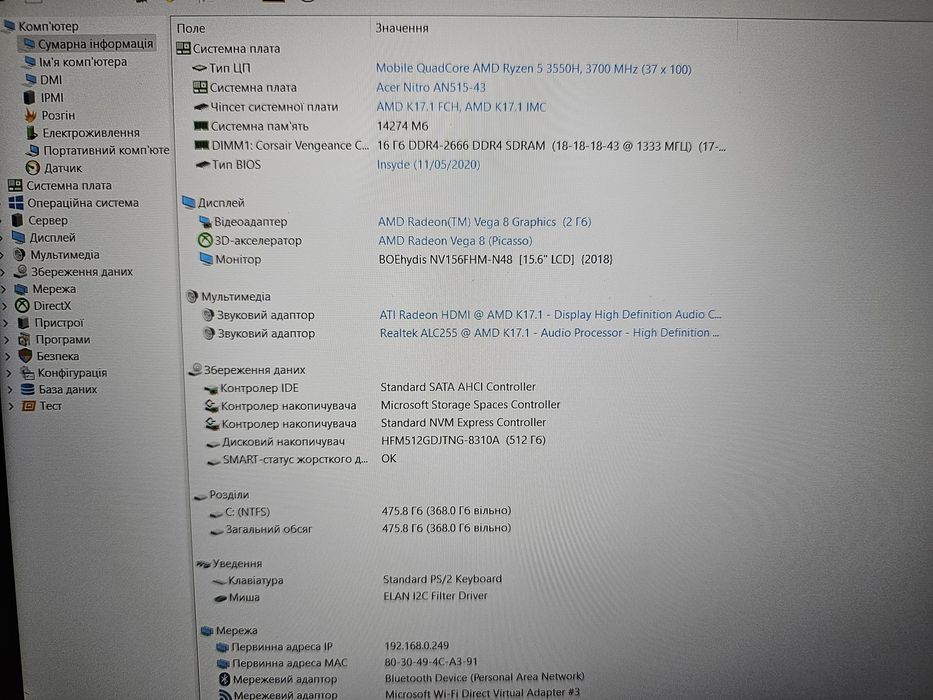
Task: Select the Standard SATA AHCI Controller value
Action: (x=458, y=387)
